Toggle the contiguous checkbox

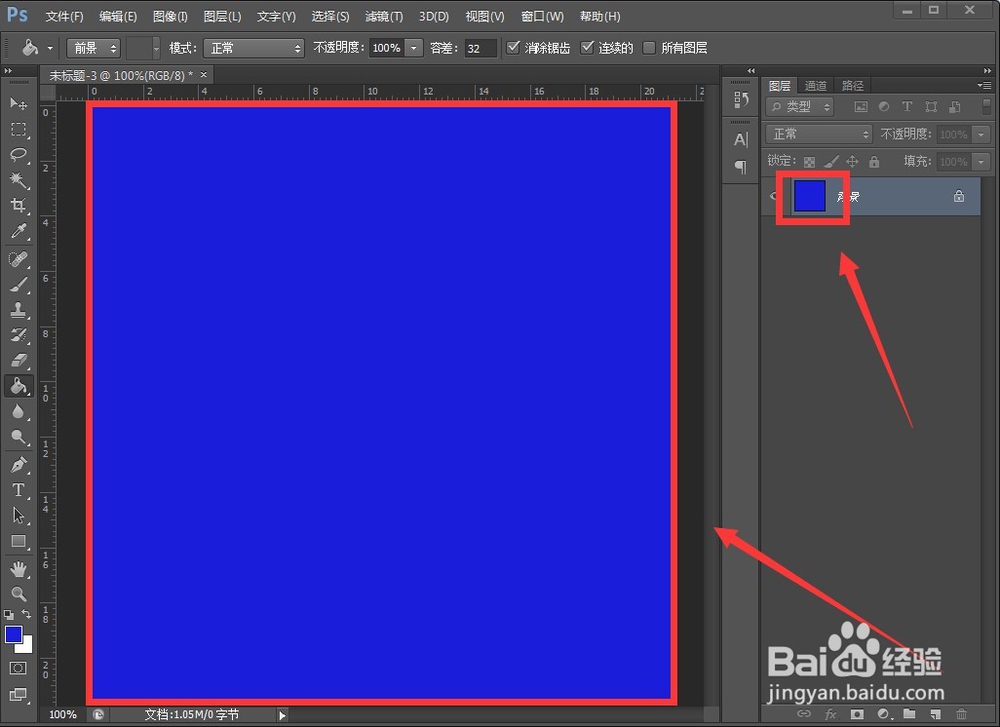tap(587, 47)
